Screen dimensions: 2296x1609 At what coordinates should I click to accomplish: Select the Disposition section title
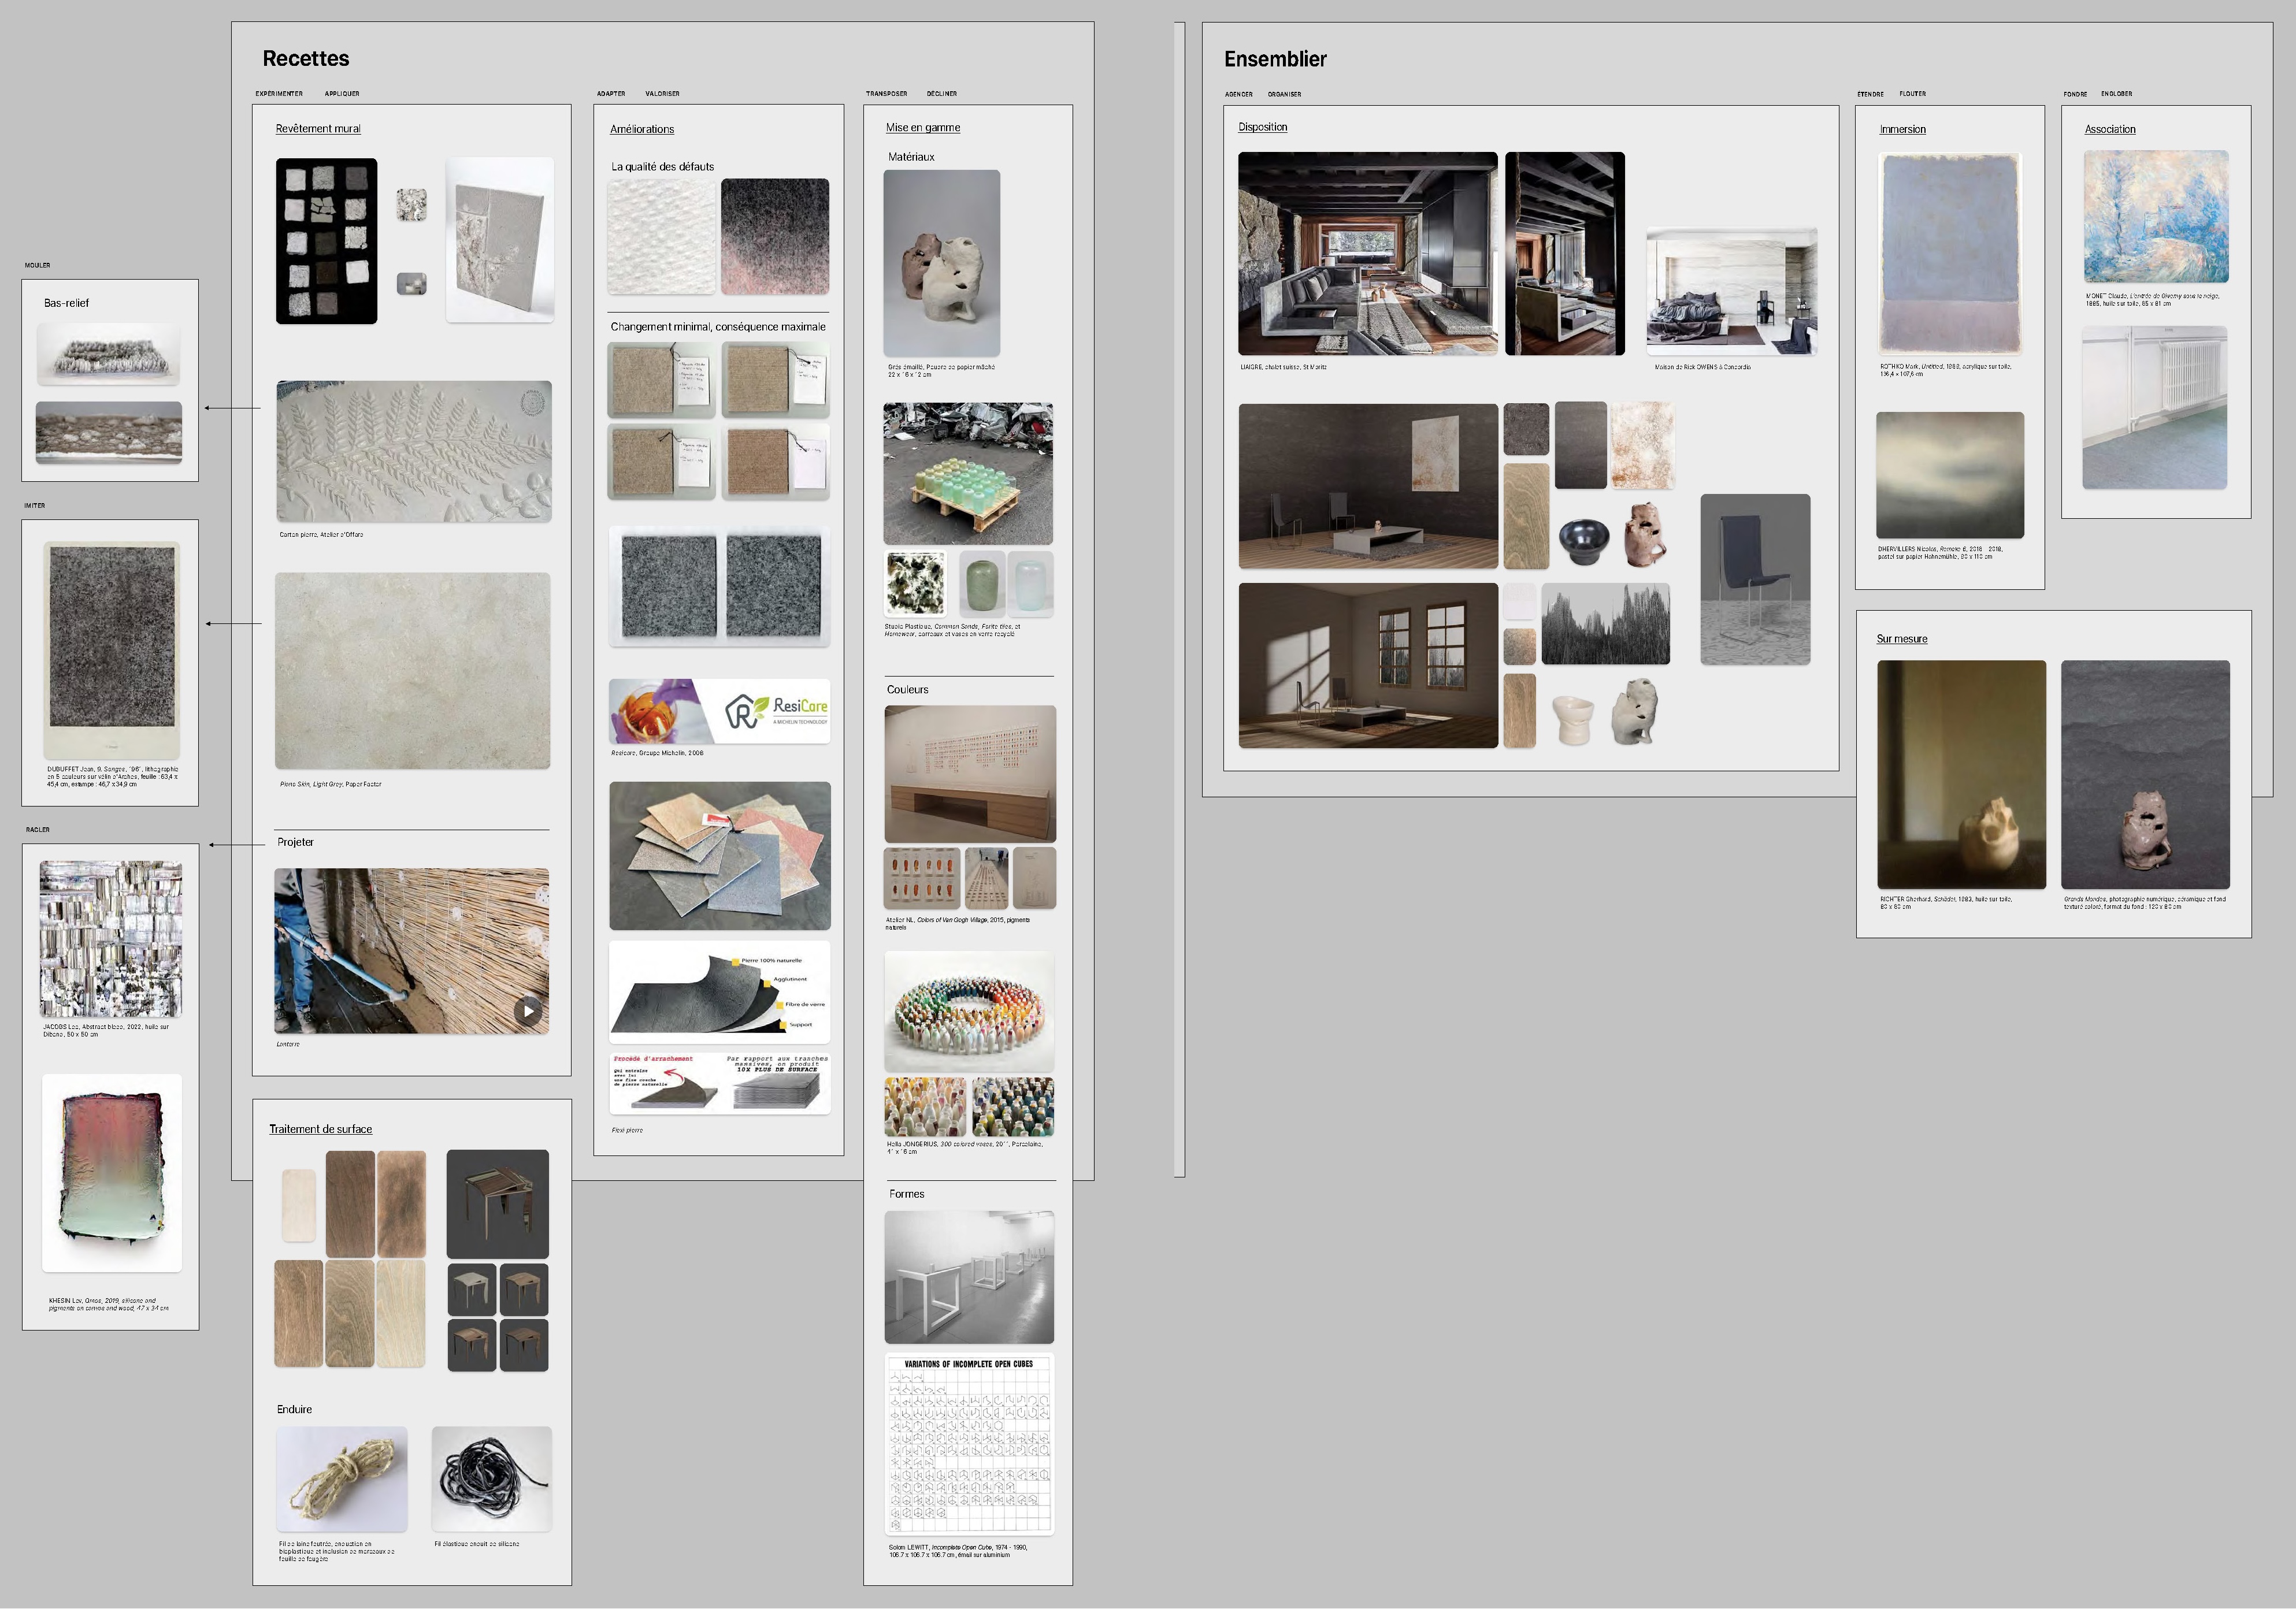[1262, 127]
